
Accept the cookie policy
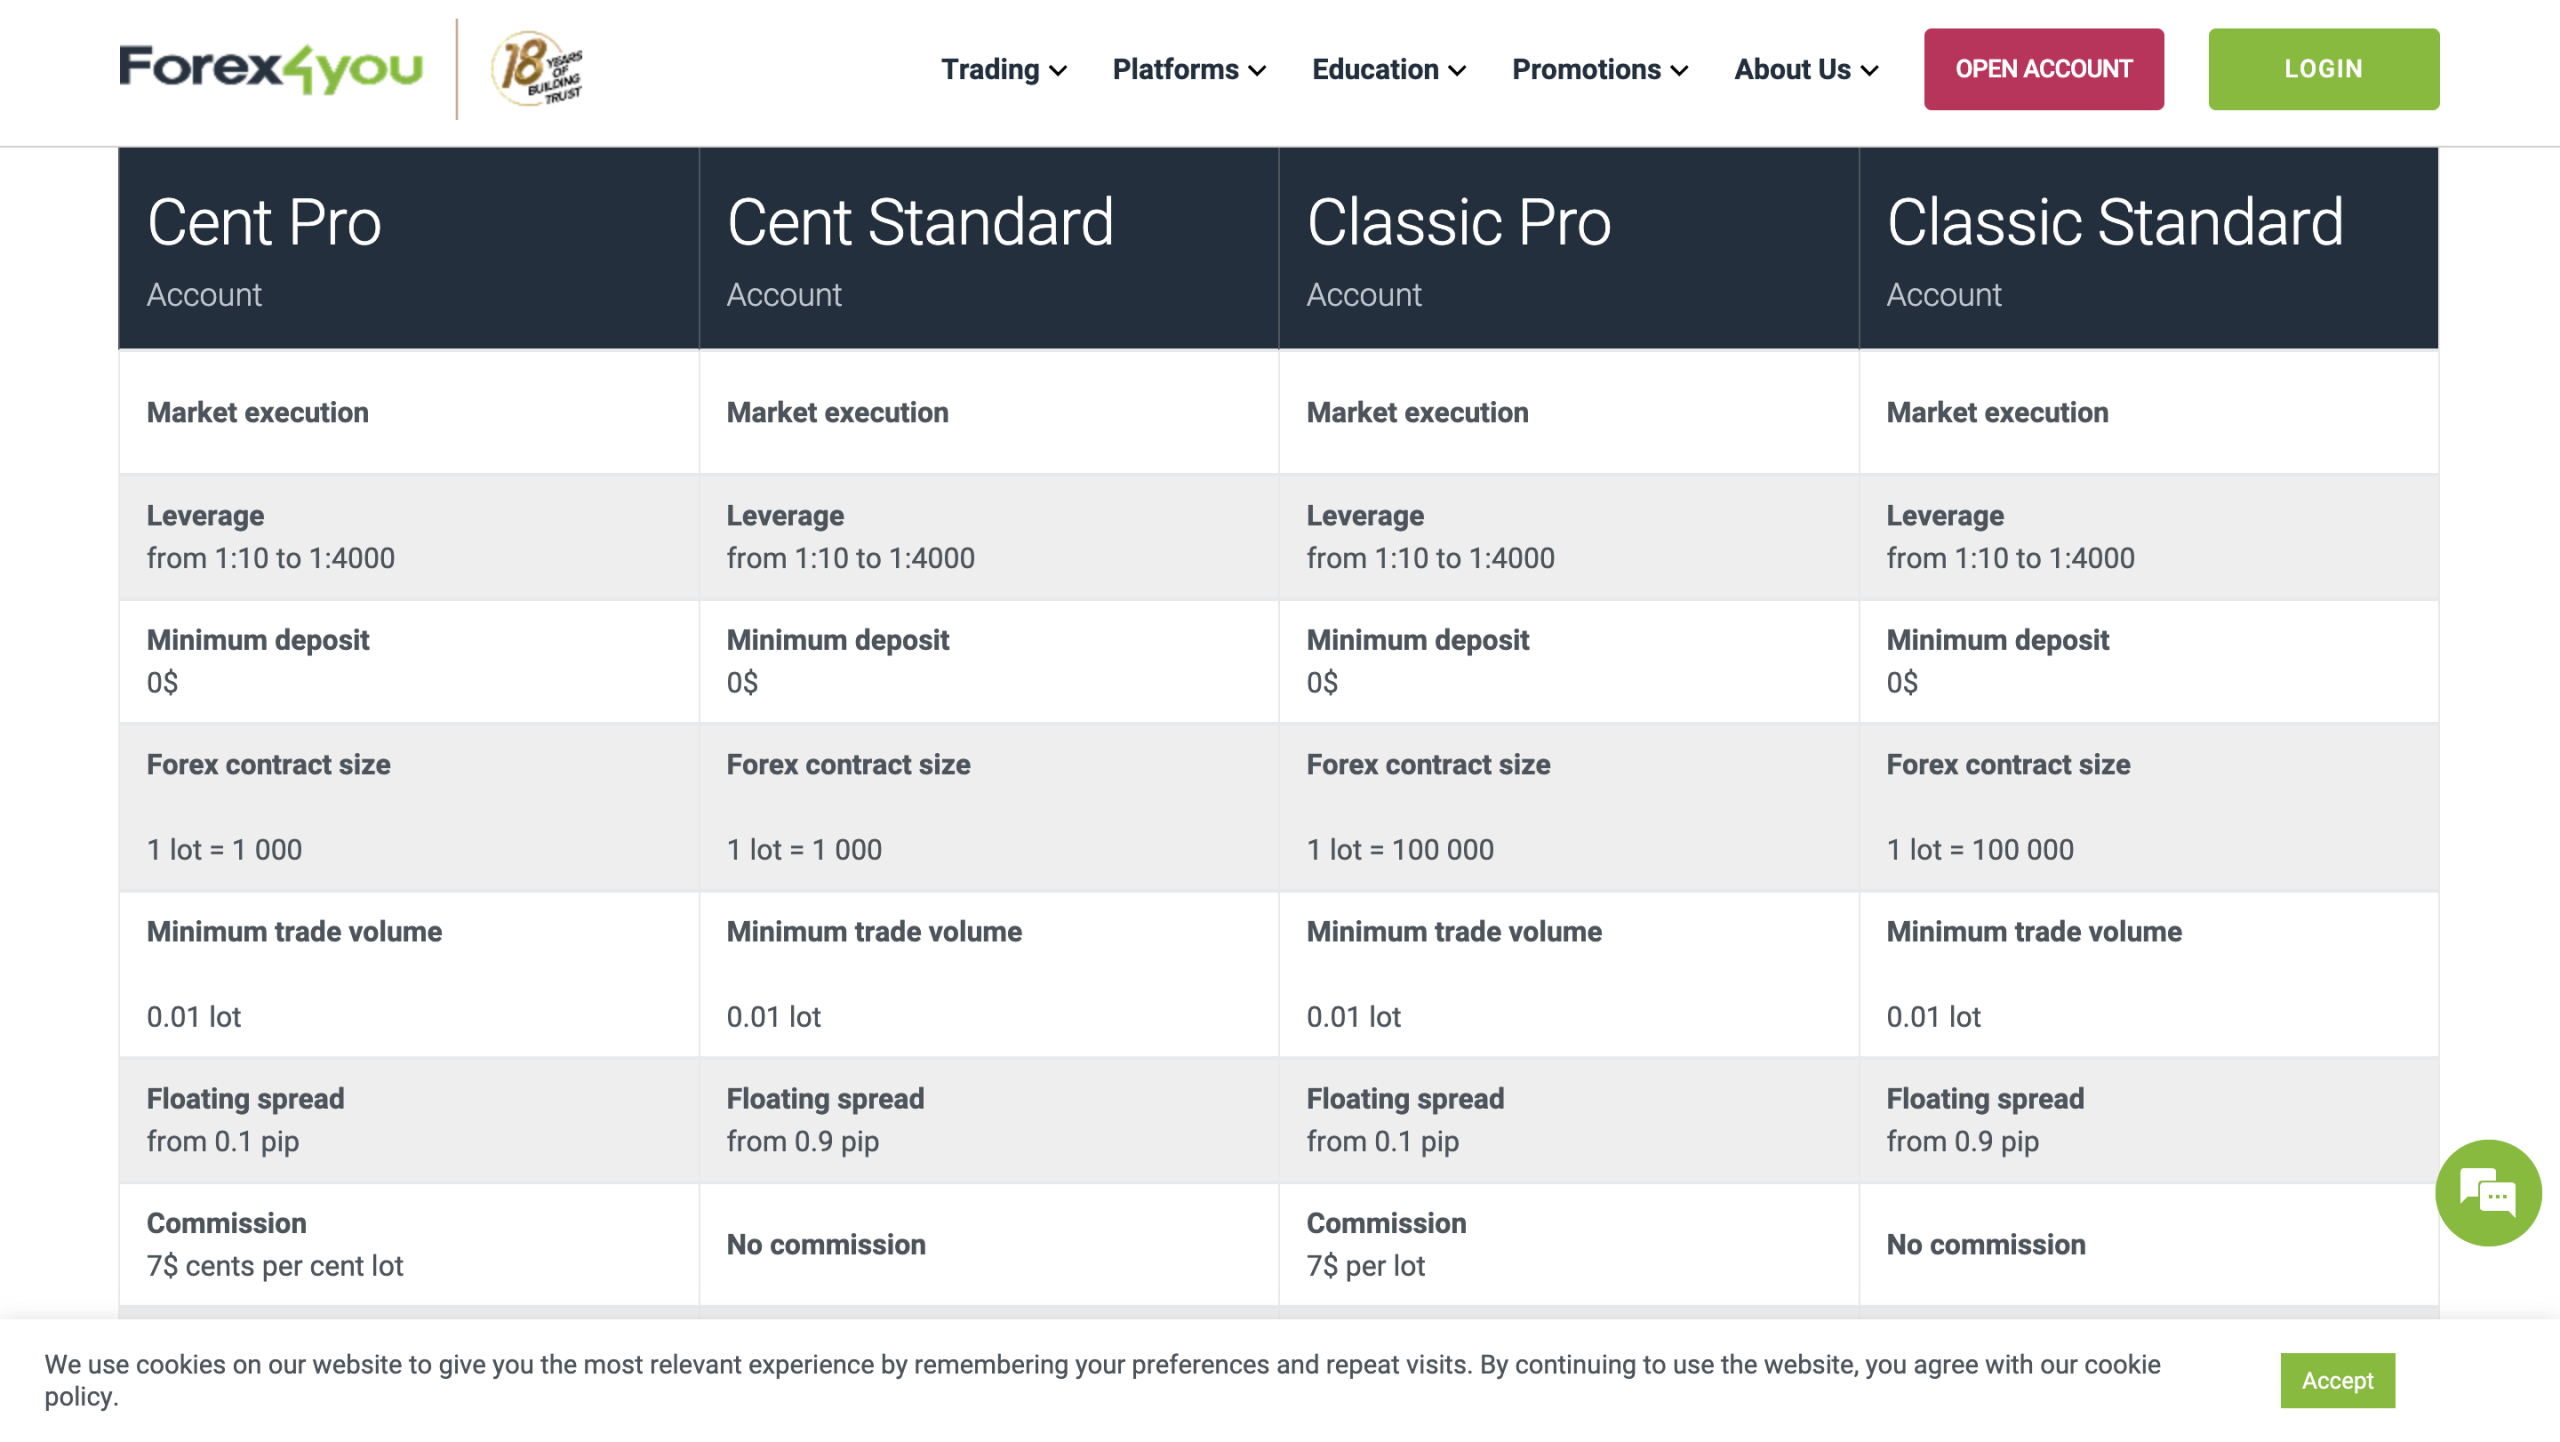pyautogui.click(x=2337, y=1380)
